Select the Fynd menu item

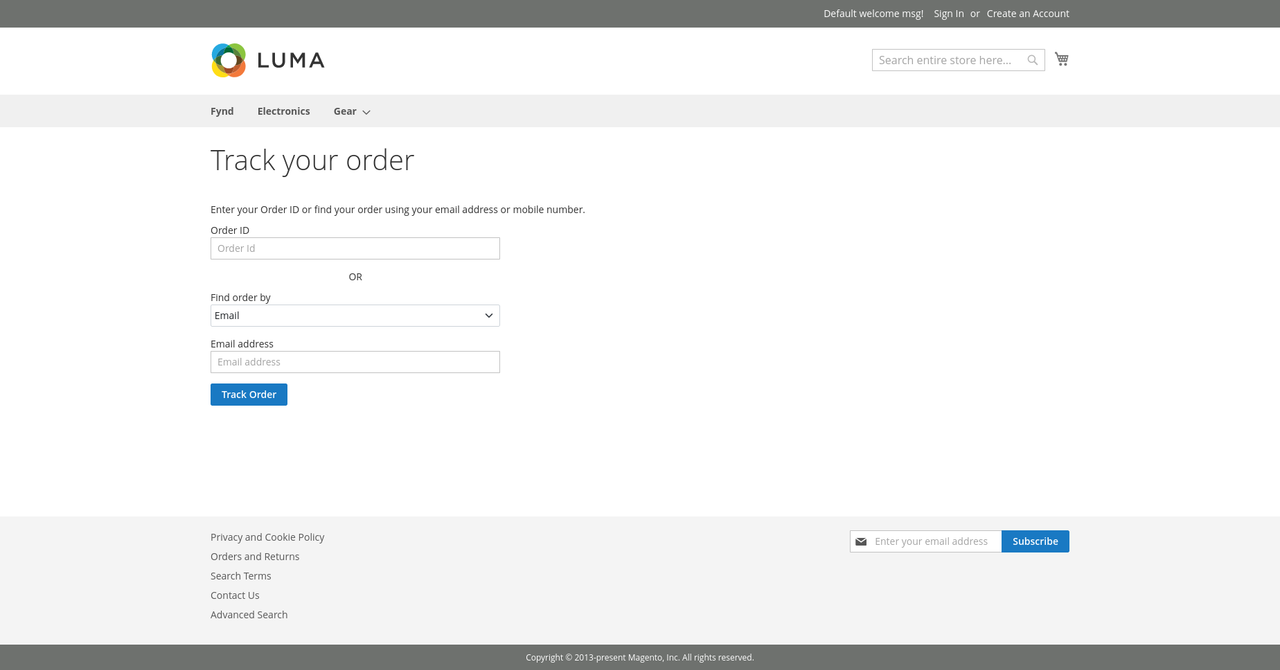pos(221,111)
